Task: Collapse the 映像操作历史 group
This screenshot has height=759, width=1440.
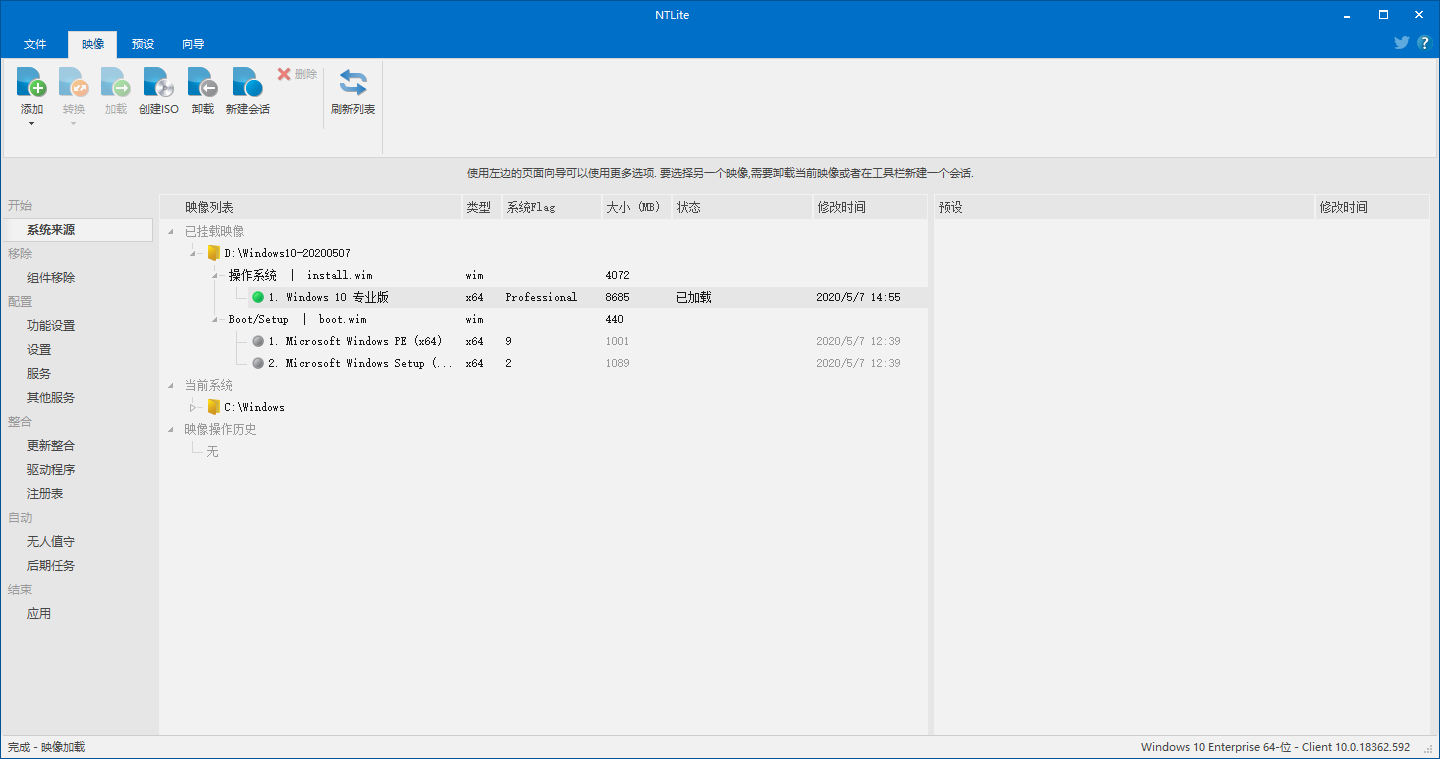Action: coord(171,430)
